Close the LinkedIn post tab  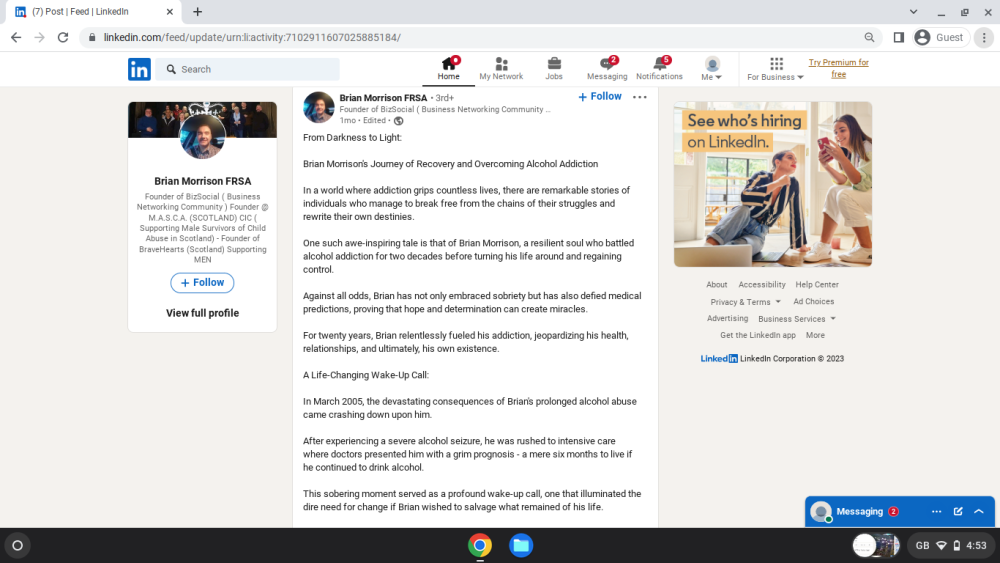(169, 11)
